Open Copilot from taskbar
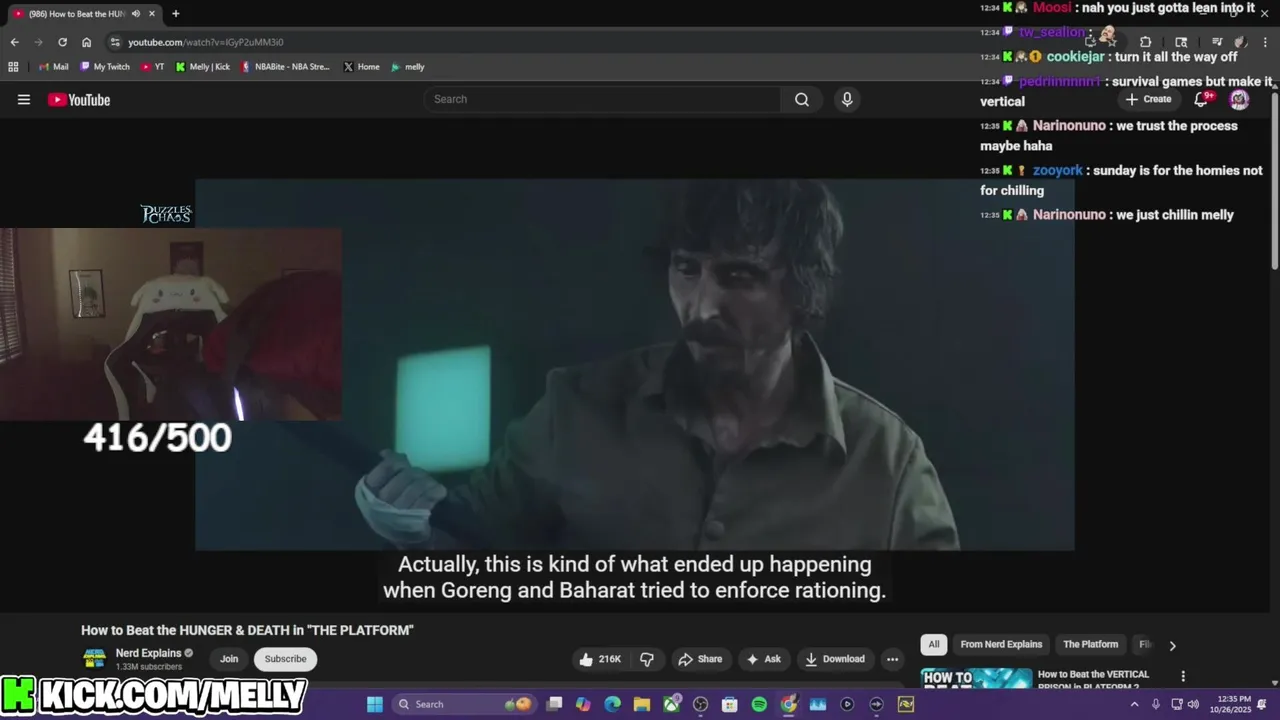 tap(583, 704)
